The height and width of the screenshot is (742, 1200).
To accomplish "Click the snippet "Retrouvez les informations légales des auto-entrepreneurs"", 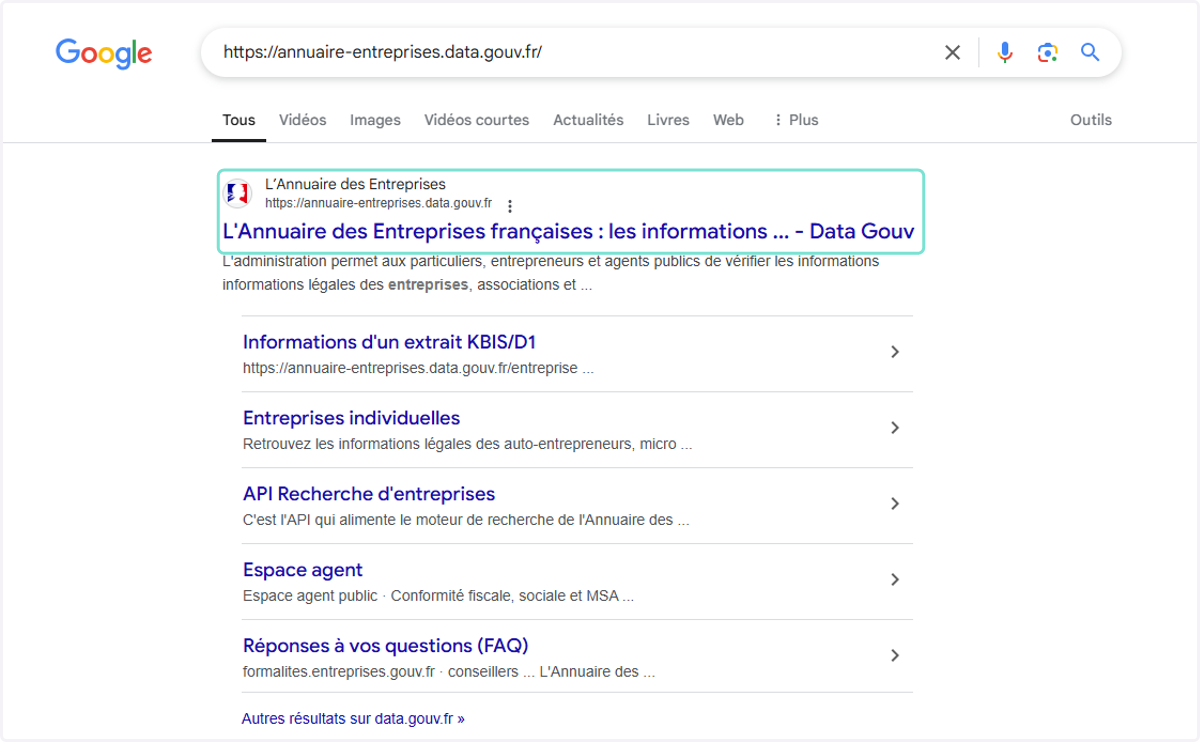I will 467,444.
